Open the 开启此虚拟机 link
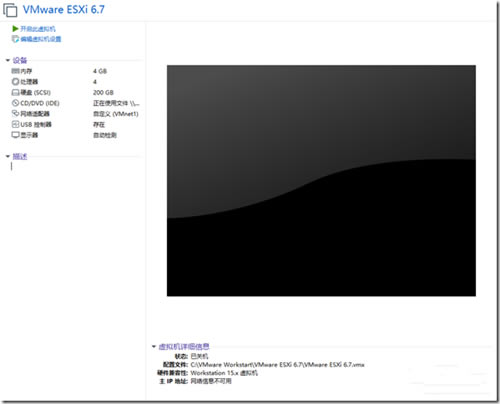Image resolution: width=500 pixels, height=404 pixels. [x=38, y=29]
